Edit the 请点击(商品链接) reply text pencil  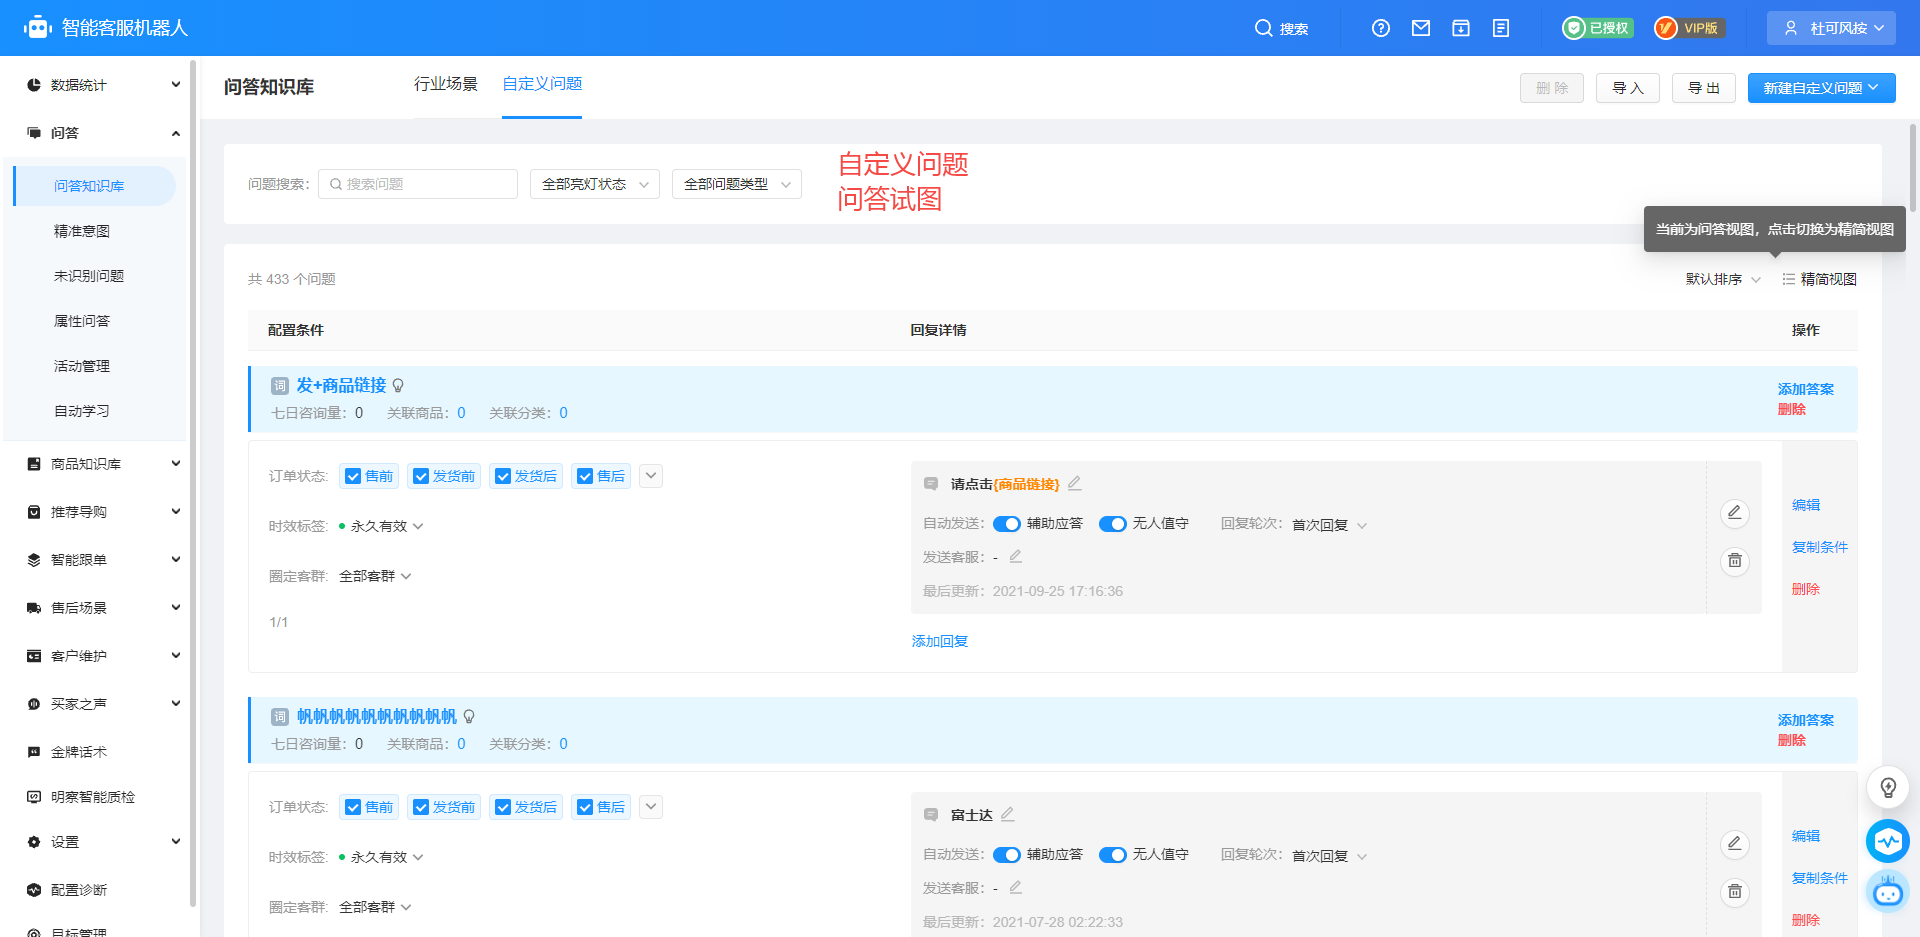click(1075, 483)
